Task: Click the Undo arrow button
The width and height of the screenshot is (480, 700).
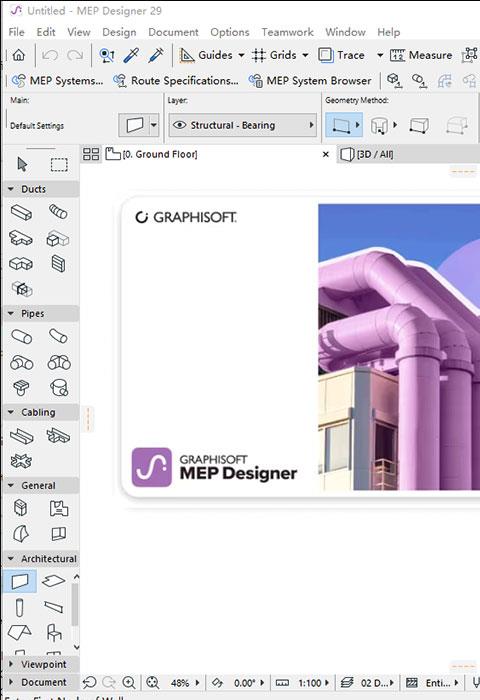Action: click(50, 55)
